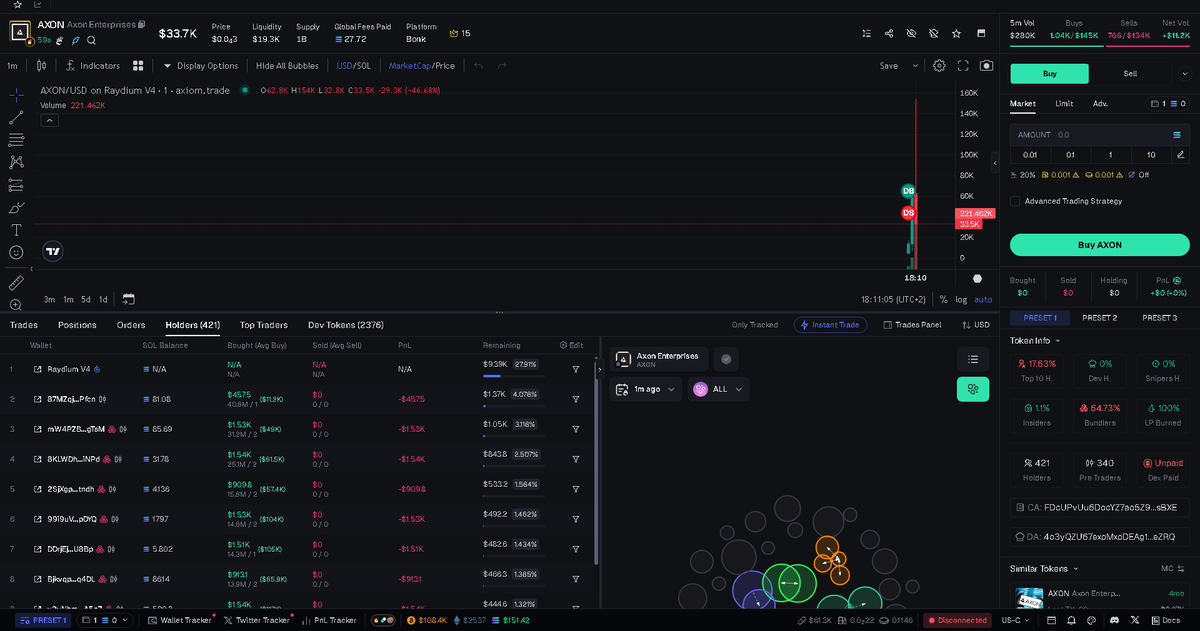
Task: Toggle MarketCap/Price chart mode
Action: (x=421, y=66)
